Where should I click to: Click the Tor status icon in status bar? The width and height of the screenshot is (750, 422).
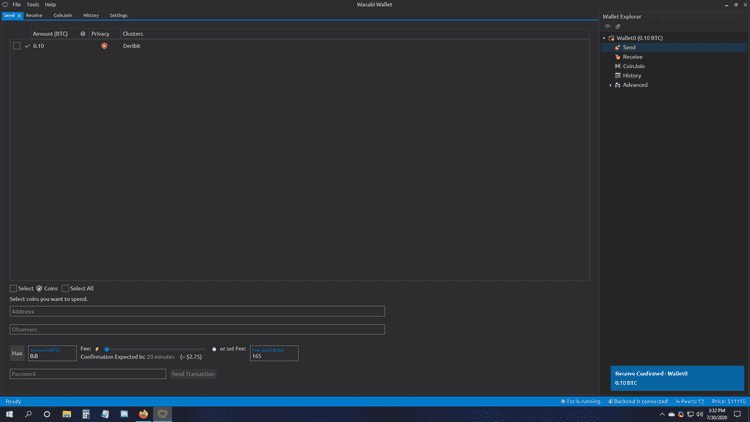pos(563,401)
